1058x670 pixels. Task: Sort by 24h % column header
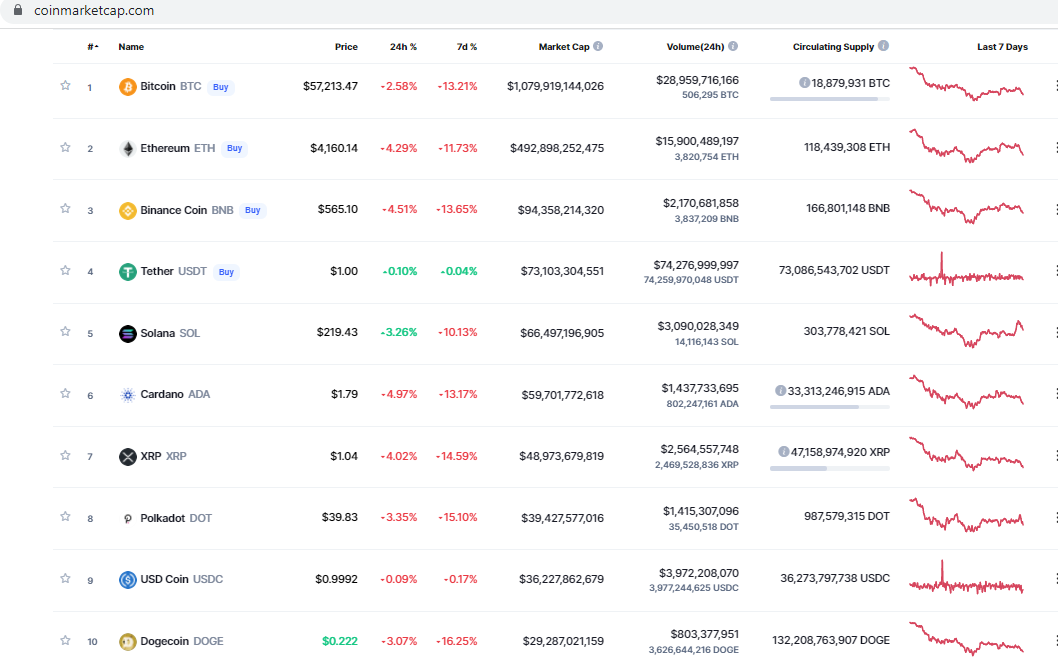403,47
